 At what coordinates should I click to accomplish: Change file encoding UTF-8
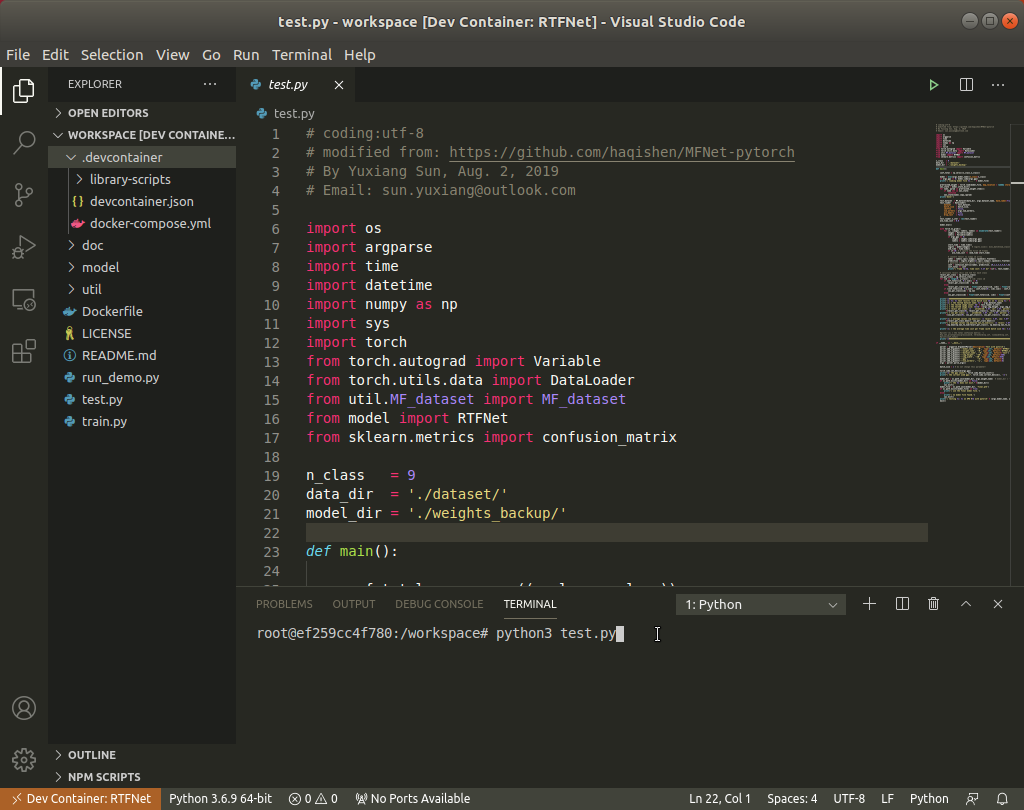[849, 798]
